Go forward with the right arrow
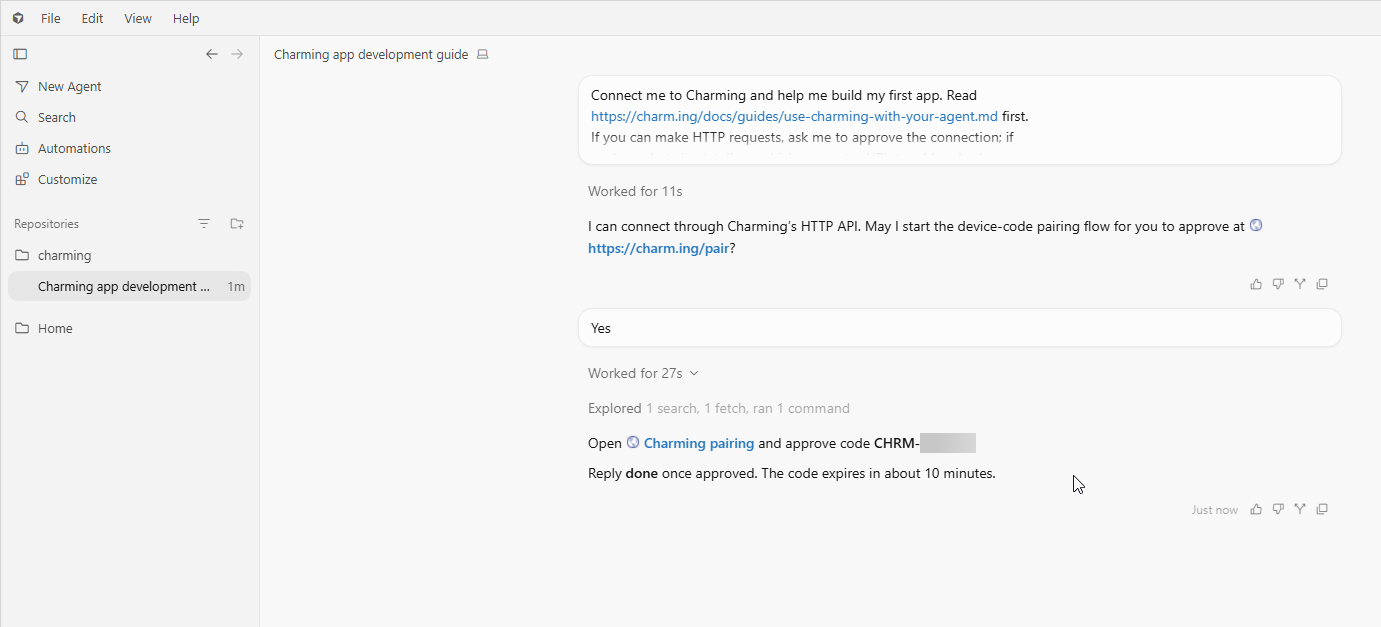The image size is (1381, 627). [x=237, y=54]
